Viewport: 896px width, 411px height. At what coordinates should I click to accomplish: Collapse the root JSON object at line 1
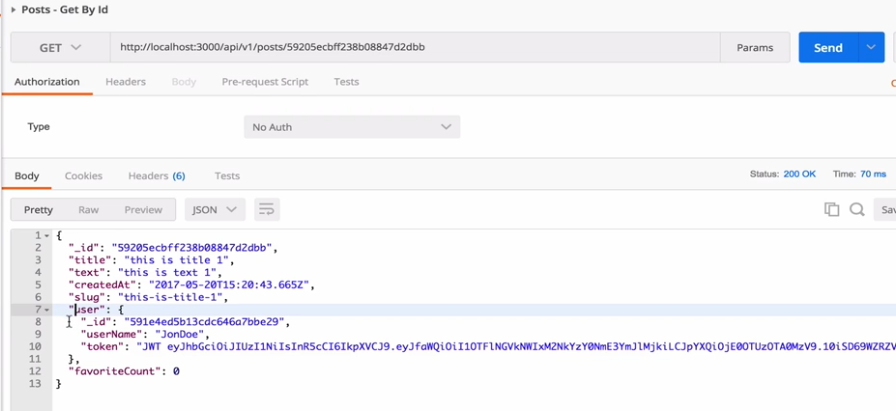pos(46,235)
